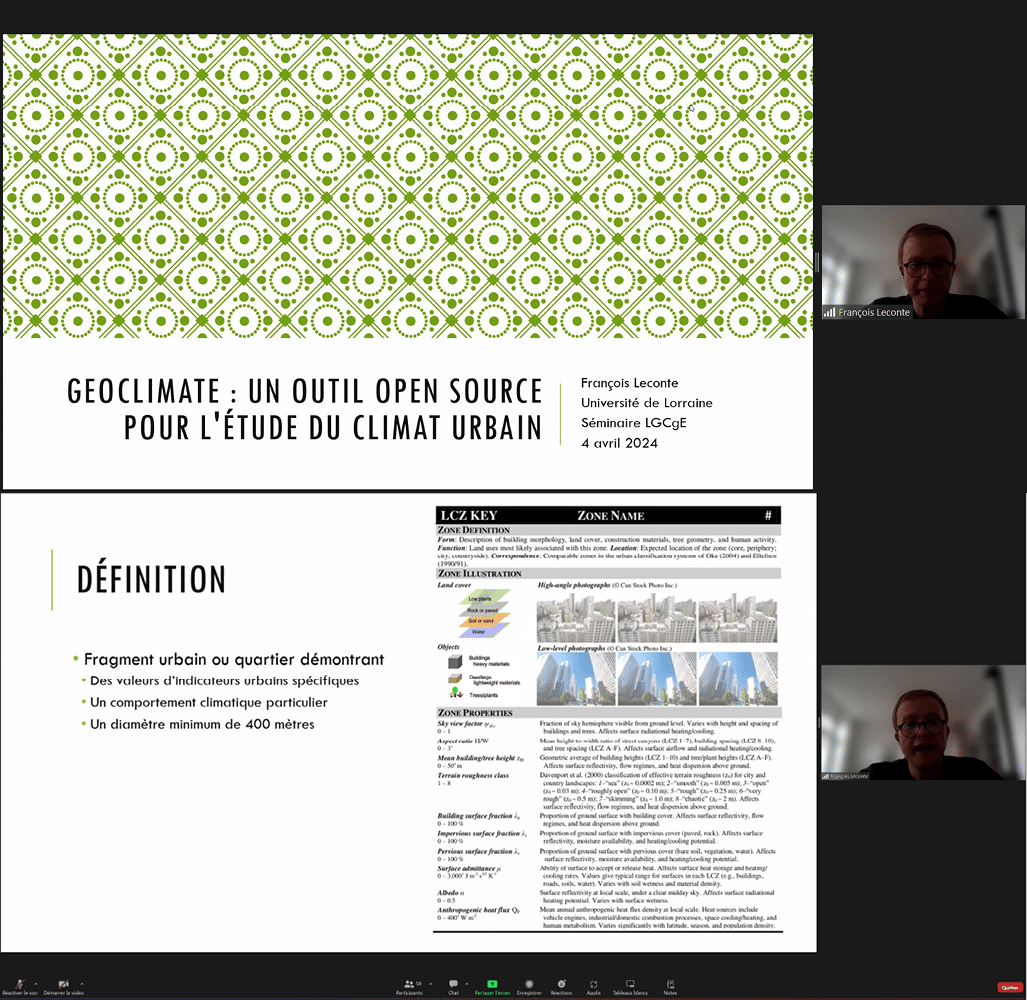Select the upper François Leconte video tile
Image resolution: width=1027 pixels, height=1000 pixels.
coord(924,262)
